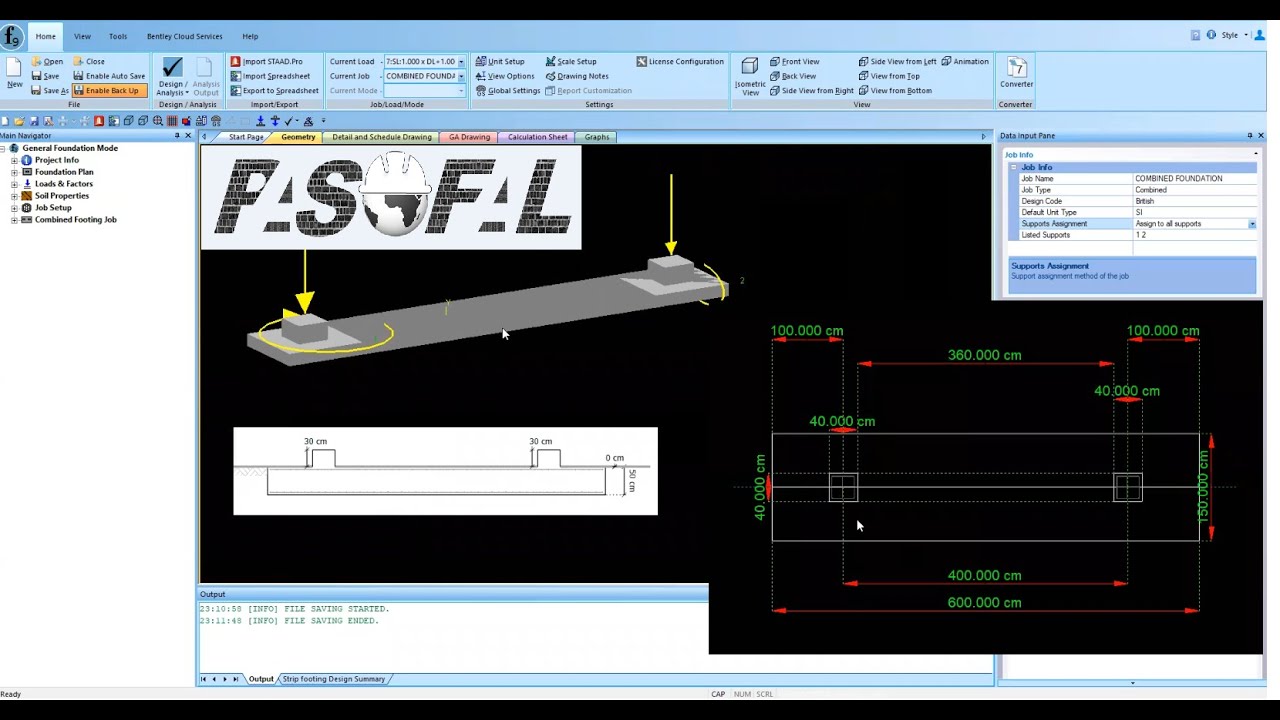Screen dimensions: 1280x720
Task: Open the Current Load dropdown
Action: tap(461, 62)
